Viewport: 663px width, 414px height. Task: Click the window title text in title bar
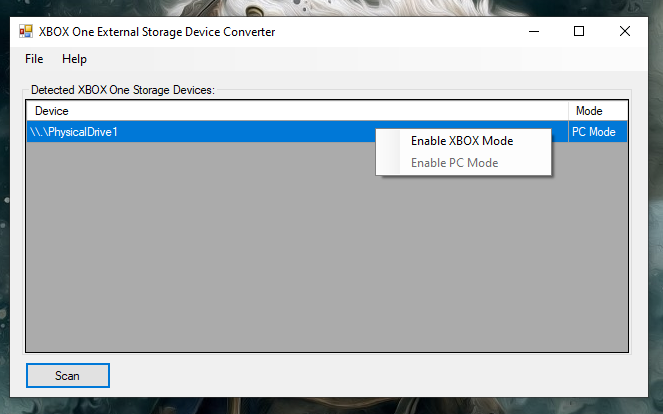coord(157,32)
